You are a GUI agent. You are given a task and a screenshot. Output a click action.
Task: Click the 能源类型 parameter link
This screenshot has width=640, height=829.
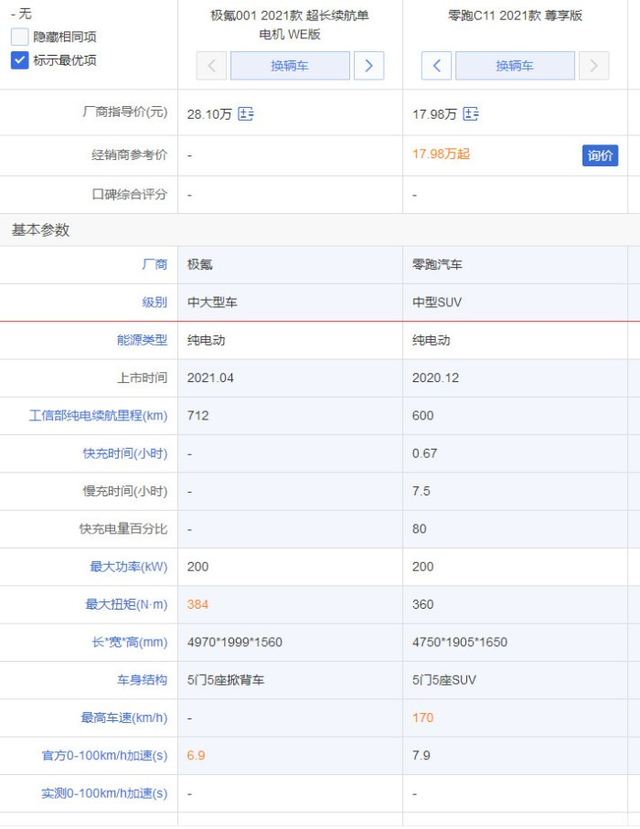point(142,340)
